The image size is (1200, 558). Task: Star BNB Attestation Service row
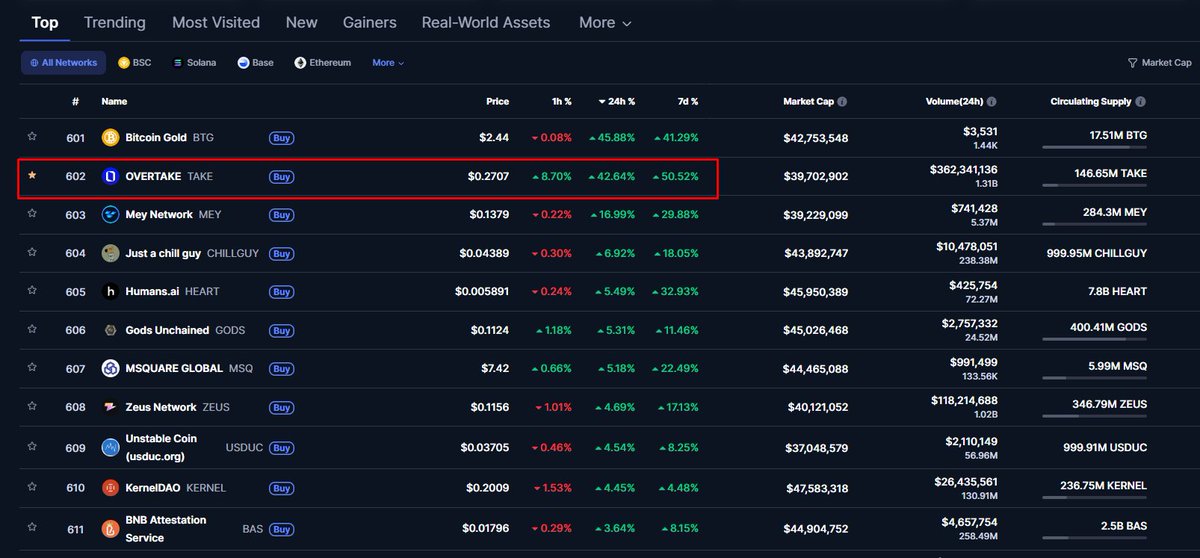(x=32, y=527)
